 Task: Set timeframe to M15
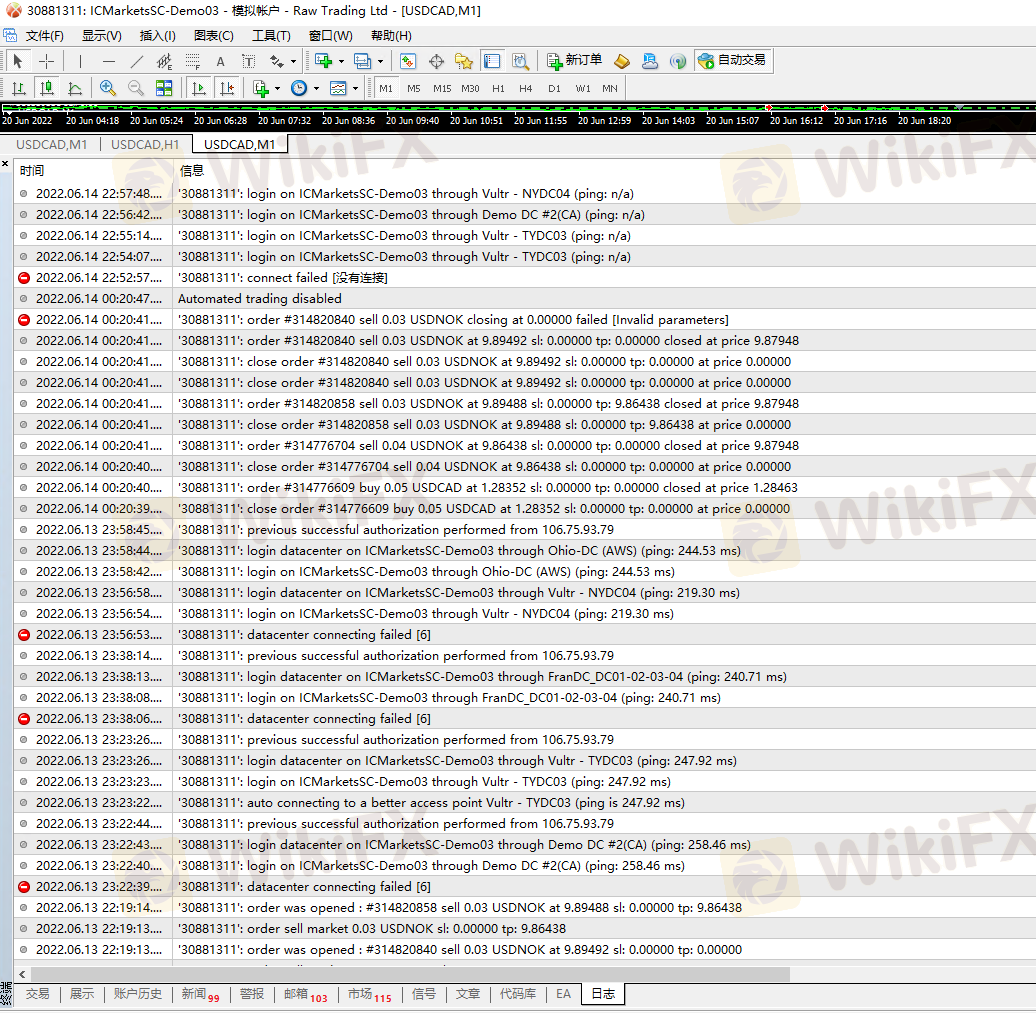[x=442, y=89]
